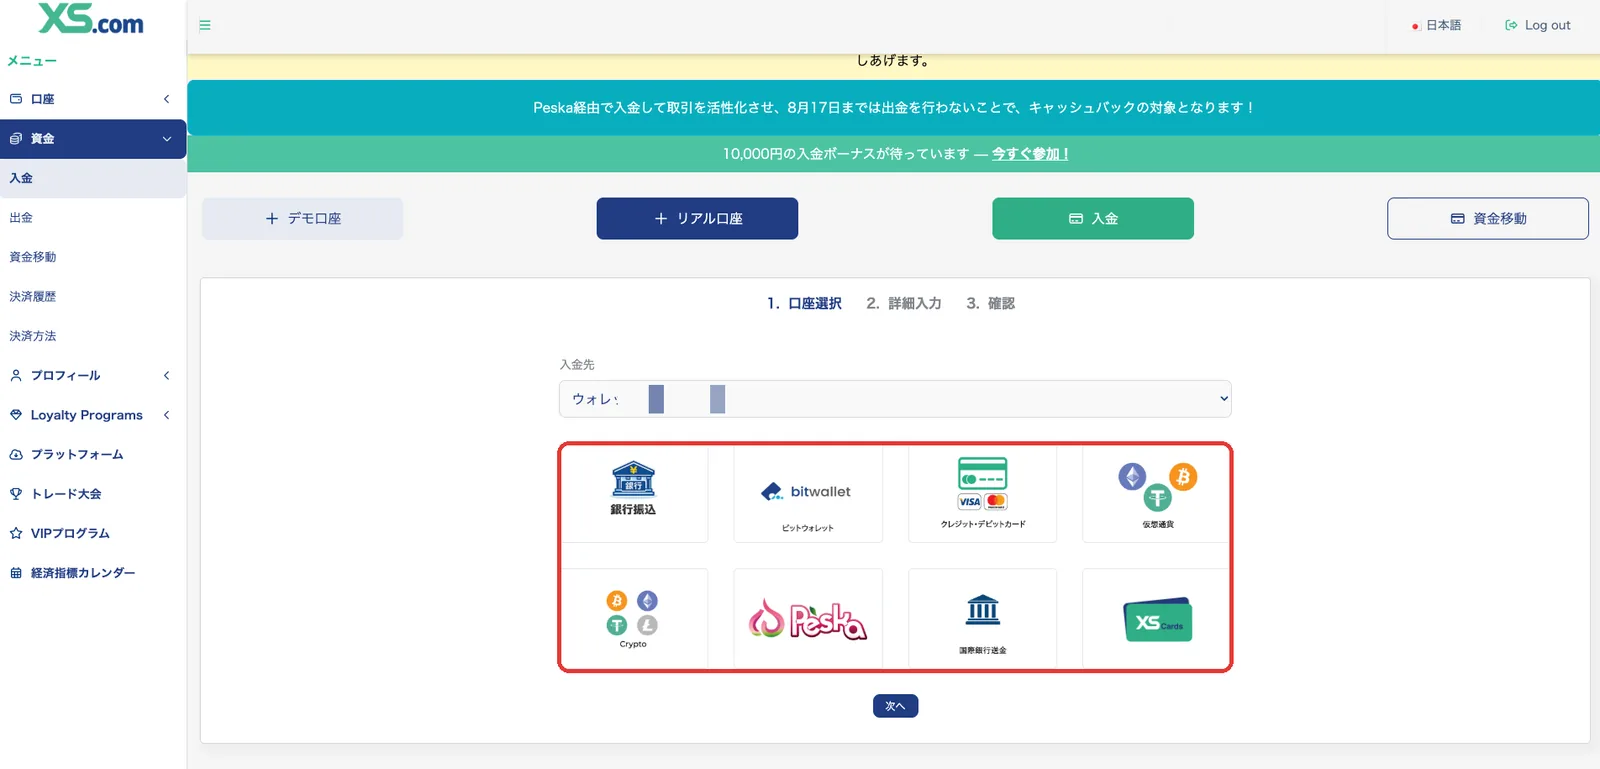Click the プロフィール user icon
1600x769 pixels.
click(16, 376)
